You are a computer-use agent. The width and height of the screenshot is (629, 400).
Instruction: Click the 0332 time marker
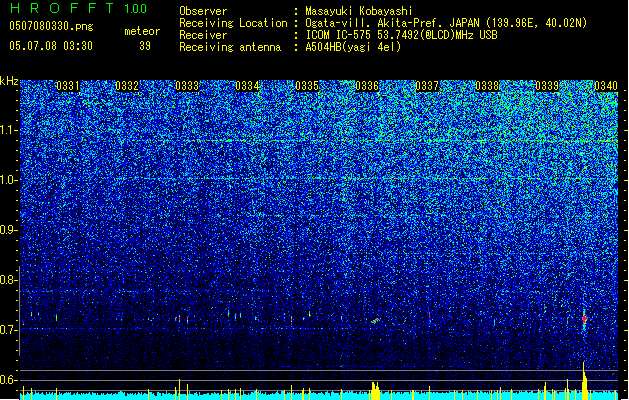[x=127, y=86]
